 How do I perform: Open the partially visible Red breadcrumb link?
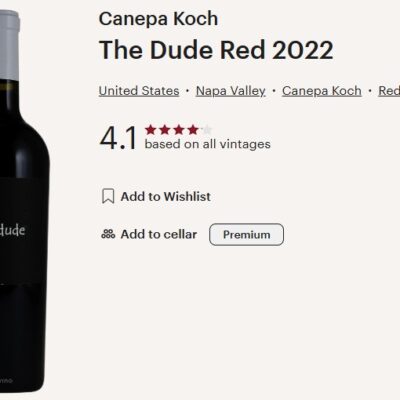click(389, 91)
